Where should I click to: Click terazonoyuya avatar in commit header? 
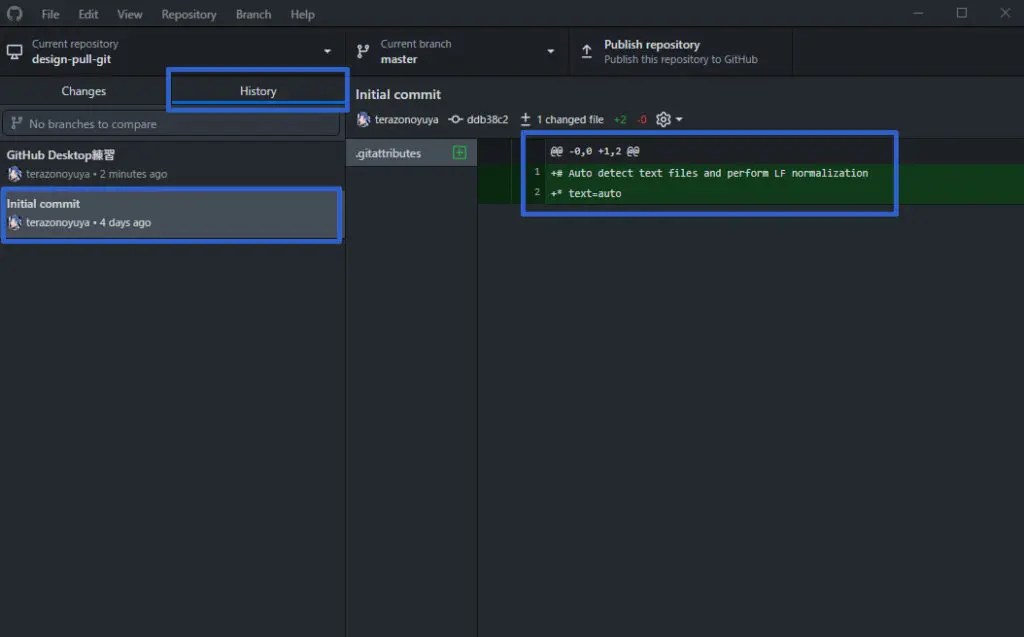[x=364, y=120]
